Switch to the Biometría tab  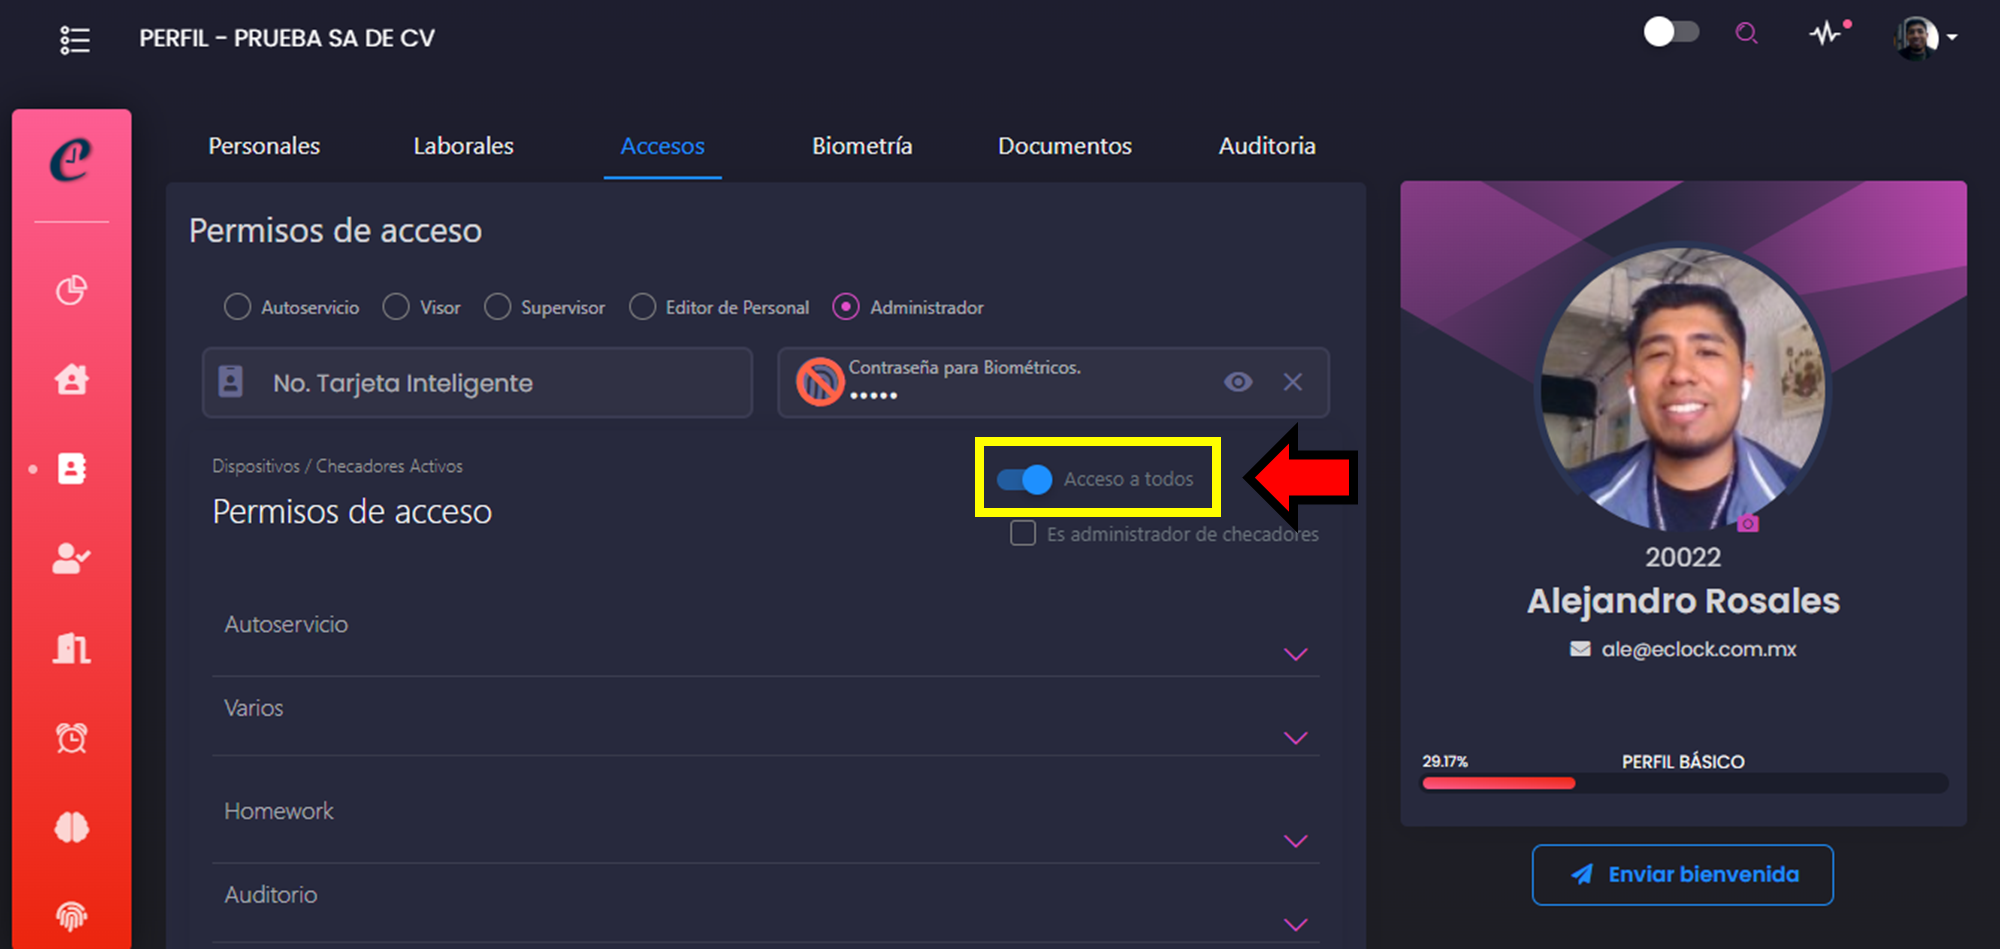click(x=862, y=146)
